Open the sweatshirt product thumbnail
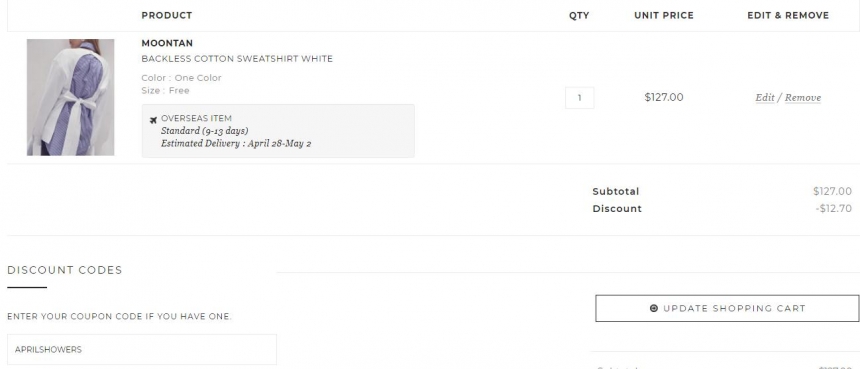 (x=71, y=97)
